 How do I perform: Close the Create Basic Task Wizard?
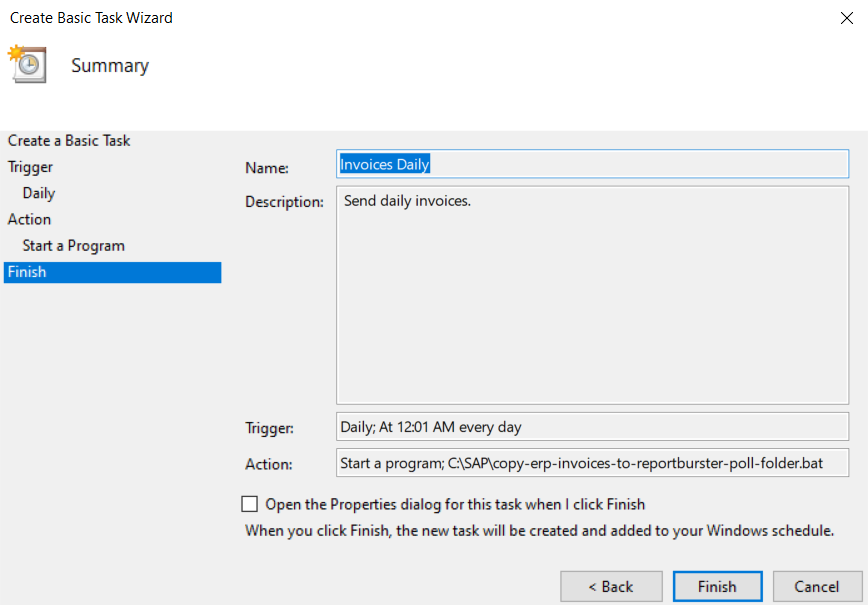click(846, 18)
